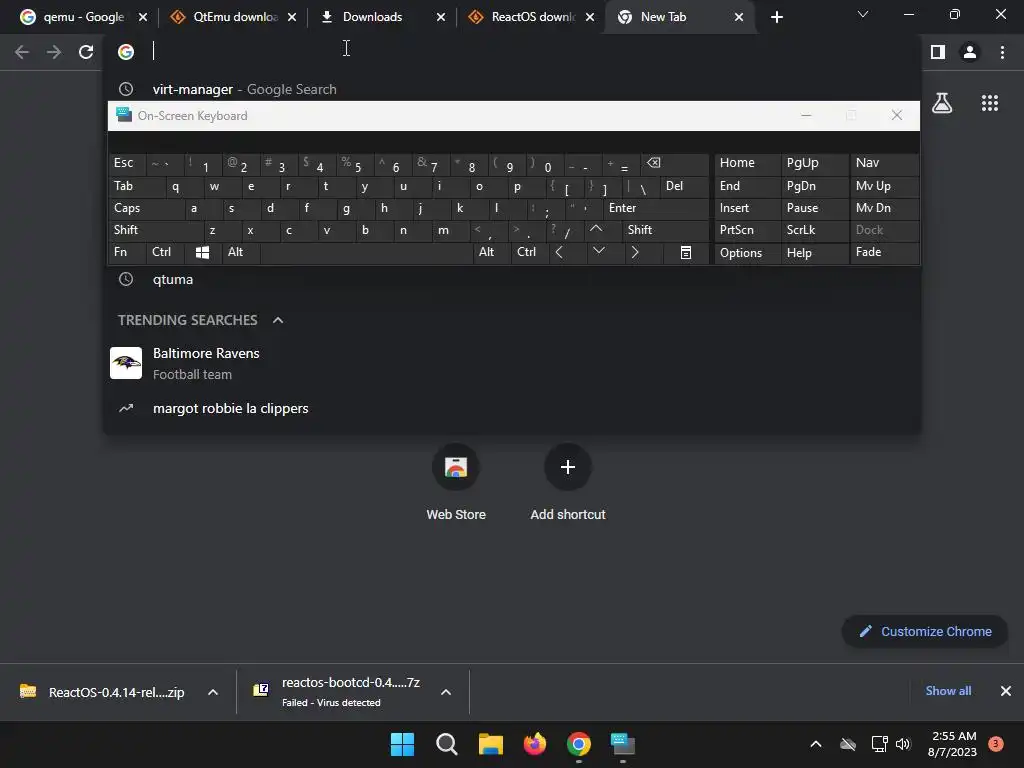The height and width of the screenshot is (768, 1024).
Task: Open the Windows Start menu
Action: (x=402, y=744)
